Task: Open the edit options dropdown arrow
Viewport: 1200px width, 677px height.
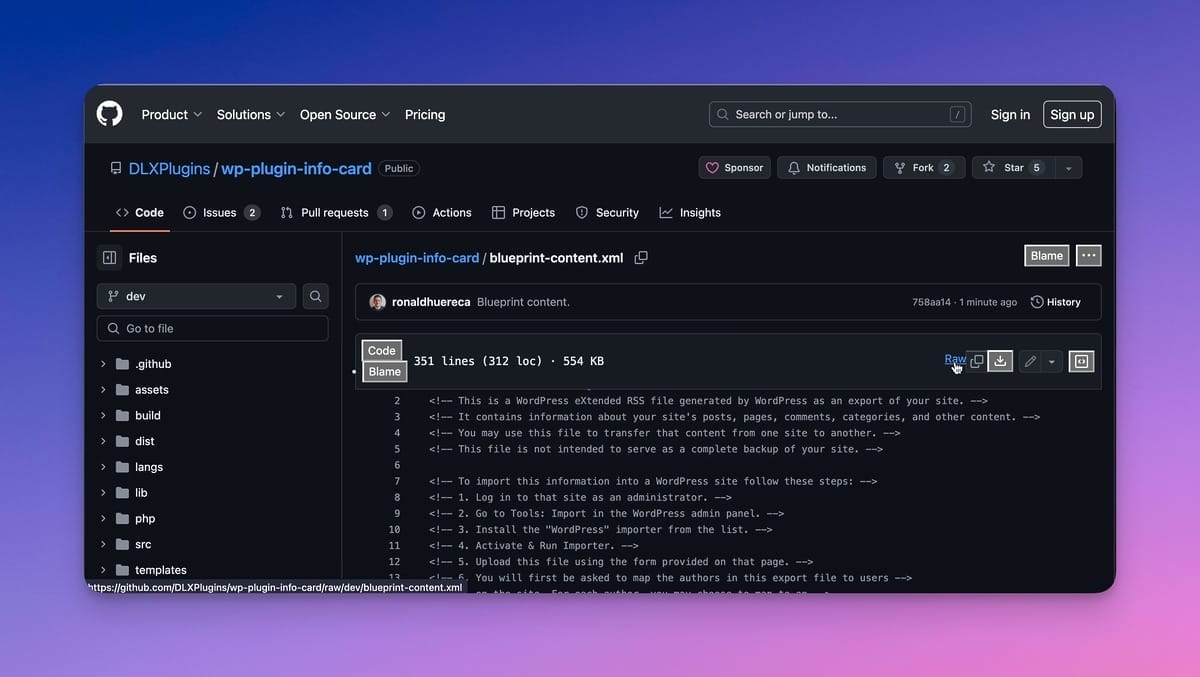Action: (1051, 361)
